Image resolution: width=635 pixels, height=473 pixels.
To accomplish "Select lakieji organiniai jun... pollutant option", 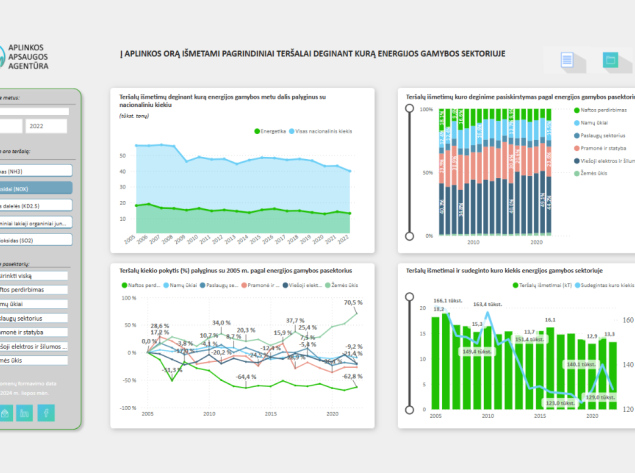I will [36, 223].
